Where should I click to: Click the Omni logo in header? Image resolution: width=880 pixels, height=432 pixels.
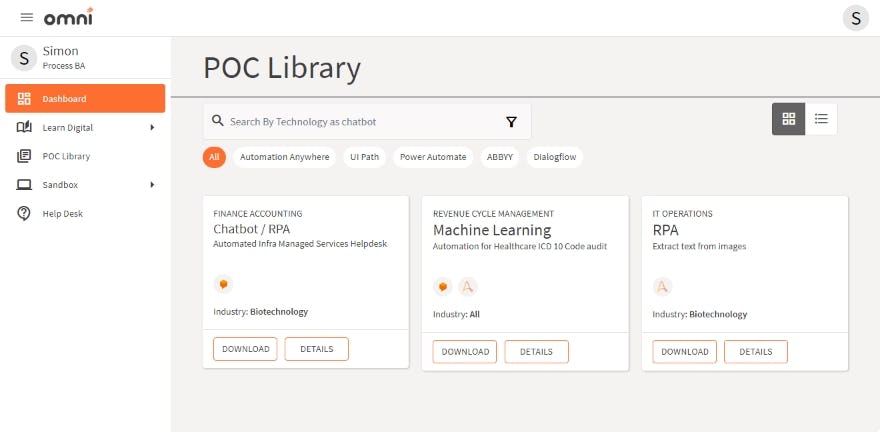click(x=70, y=17)
